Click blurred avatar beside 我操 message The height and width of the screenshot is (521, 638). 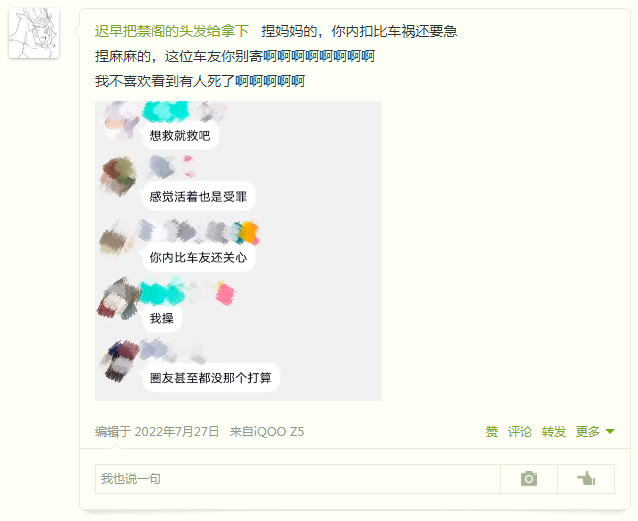pos(119,299)
